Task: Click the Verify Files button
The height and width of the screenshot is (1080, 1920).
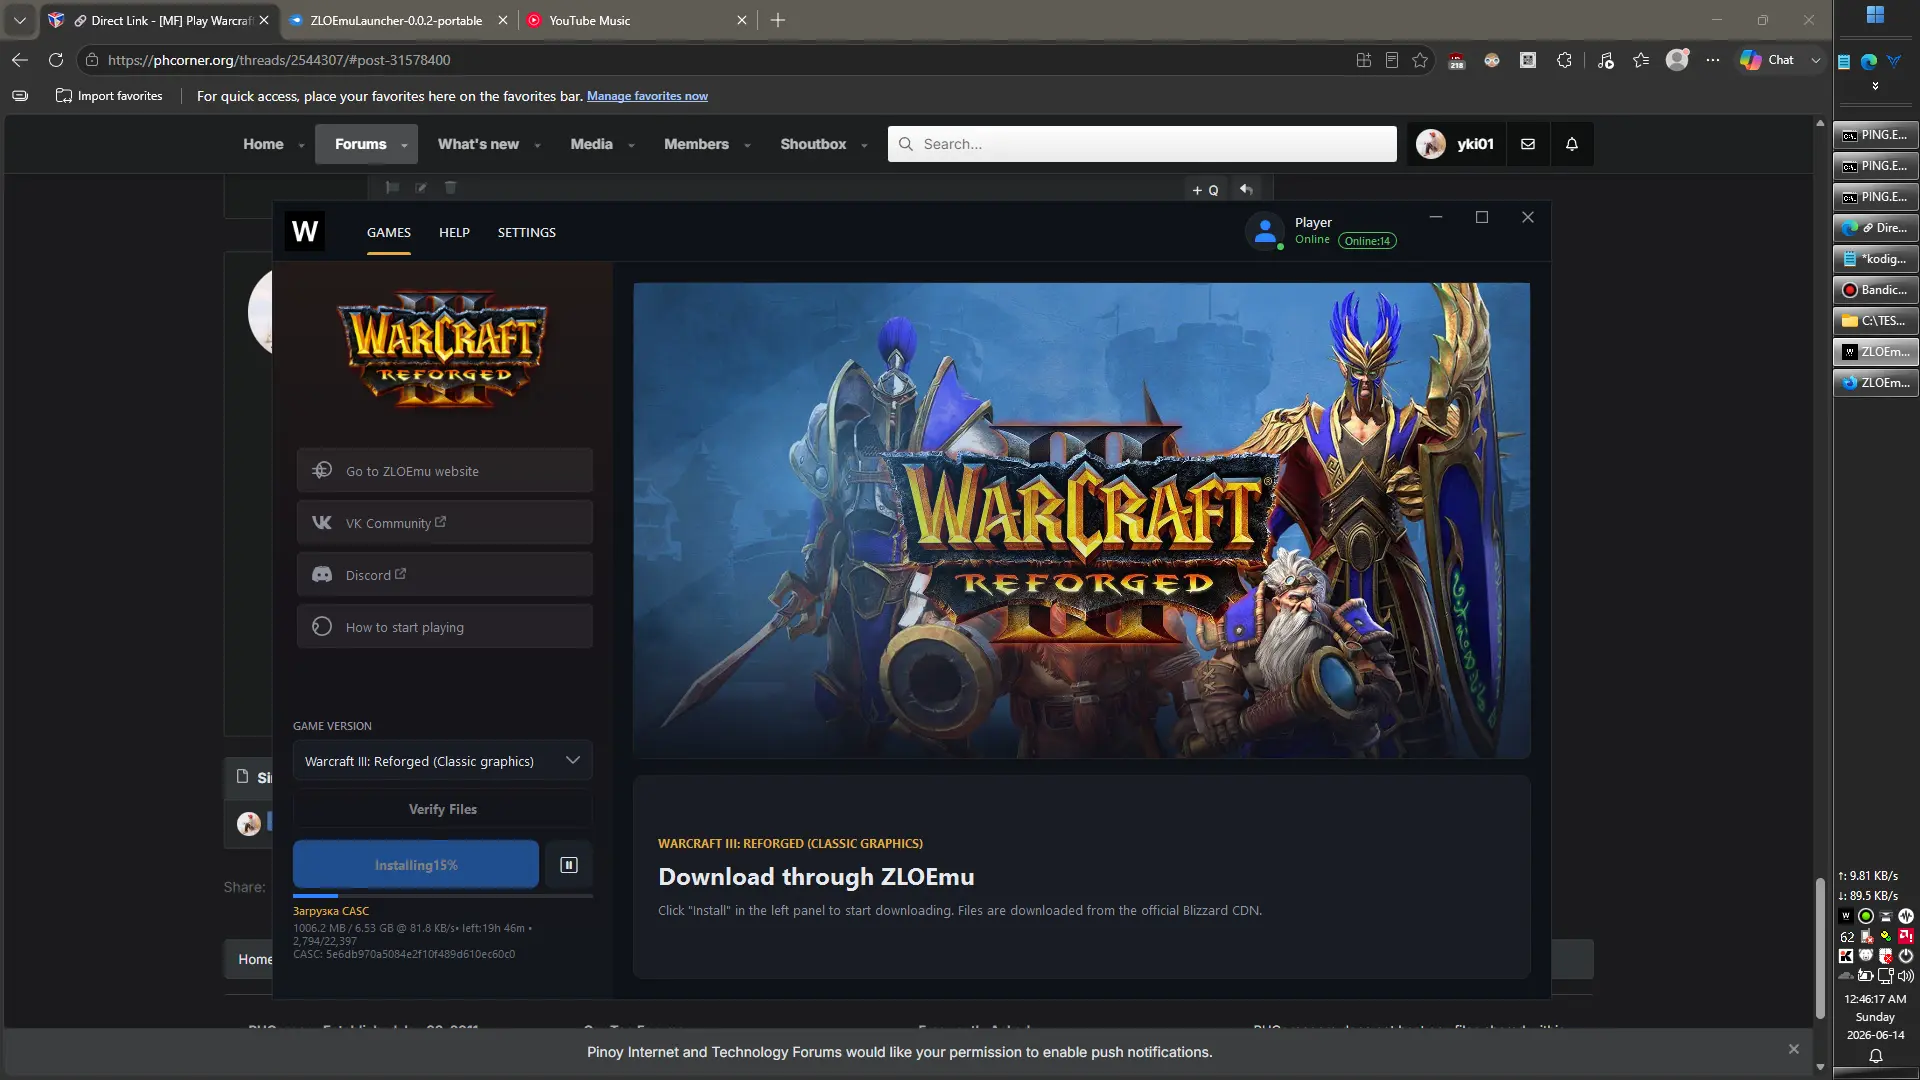Action: [x=443, y=809]
